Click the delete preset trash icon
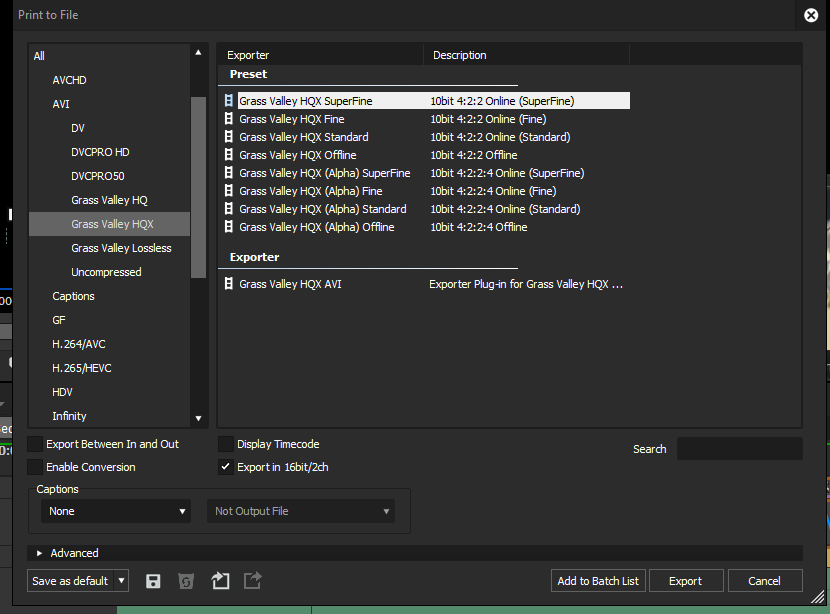 tap(186, 581)
